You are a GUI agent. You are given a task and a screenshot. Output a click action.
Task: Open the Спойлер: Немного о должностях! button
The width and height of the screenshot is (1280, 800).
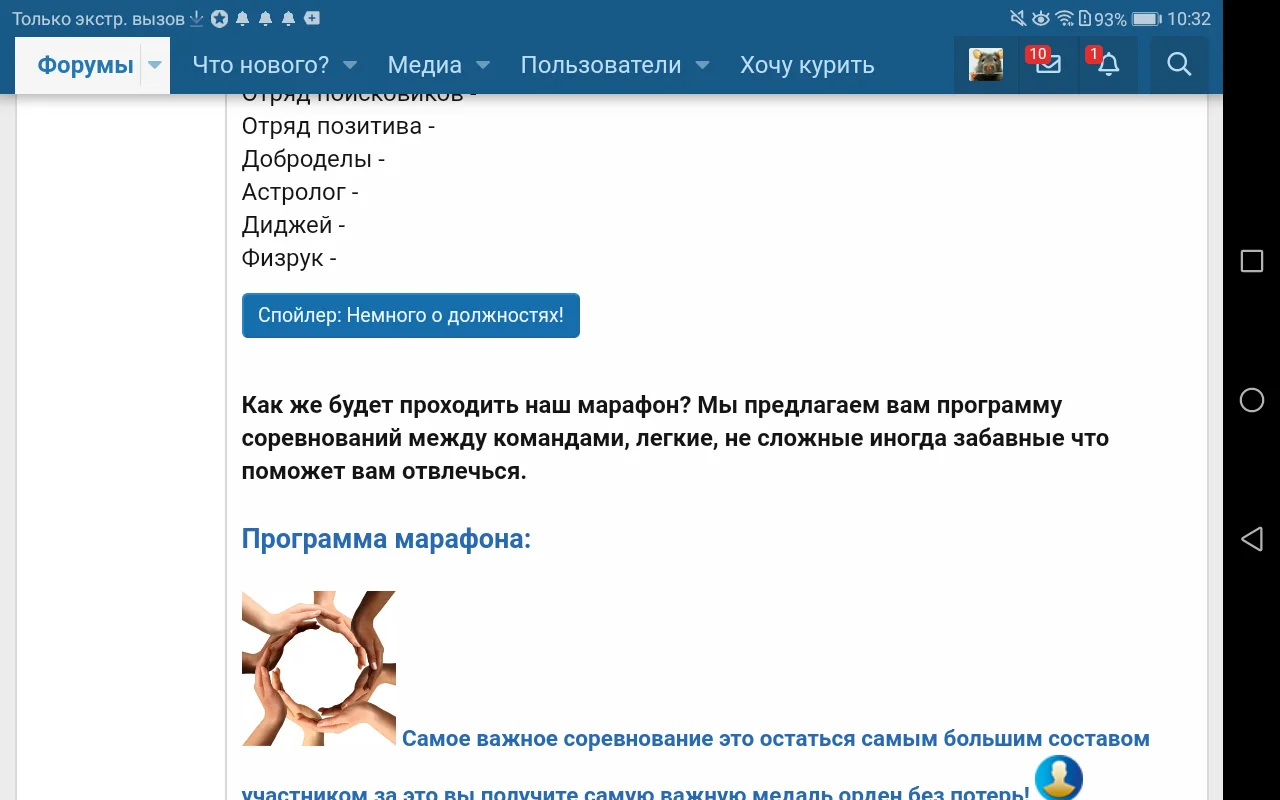410,315
